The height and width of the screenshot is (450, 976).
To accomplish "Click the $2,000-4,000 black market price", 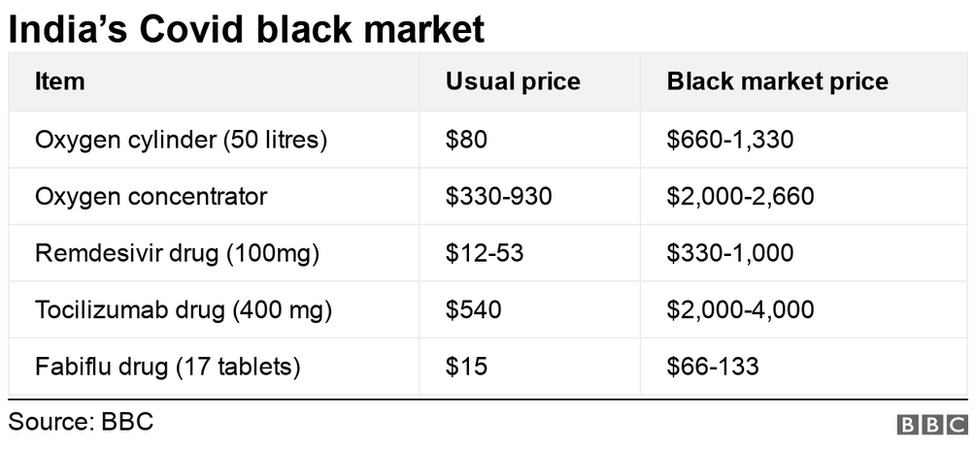I will tap(740, 310).
